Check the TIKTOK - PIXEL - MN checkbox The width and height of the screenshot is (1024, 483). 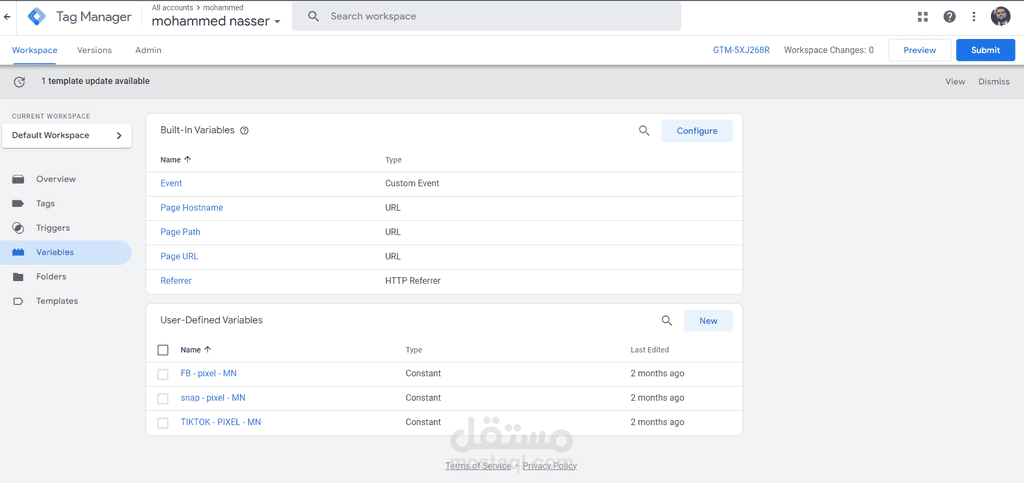[x=163, y=422]
